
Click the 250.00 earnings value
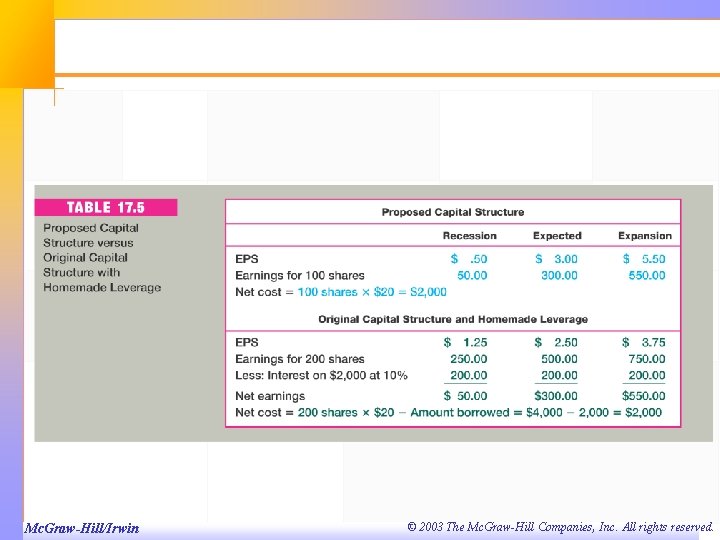coord(468,359)
